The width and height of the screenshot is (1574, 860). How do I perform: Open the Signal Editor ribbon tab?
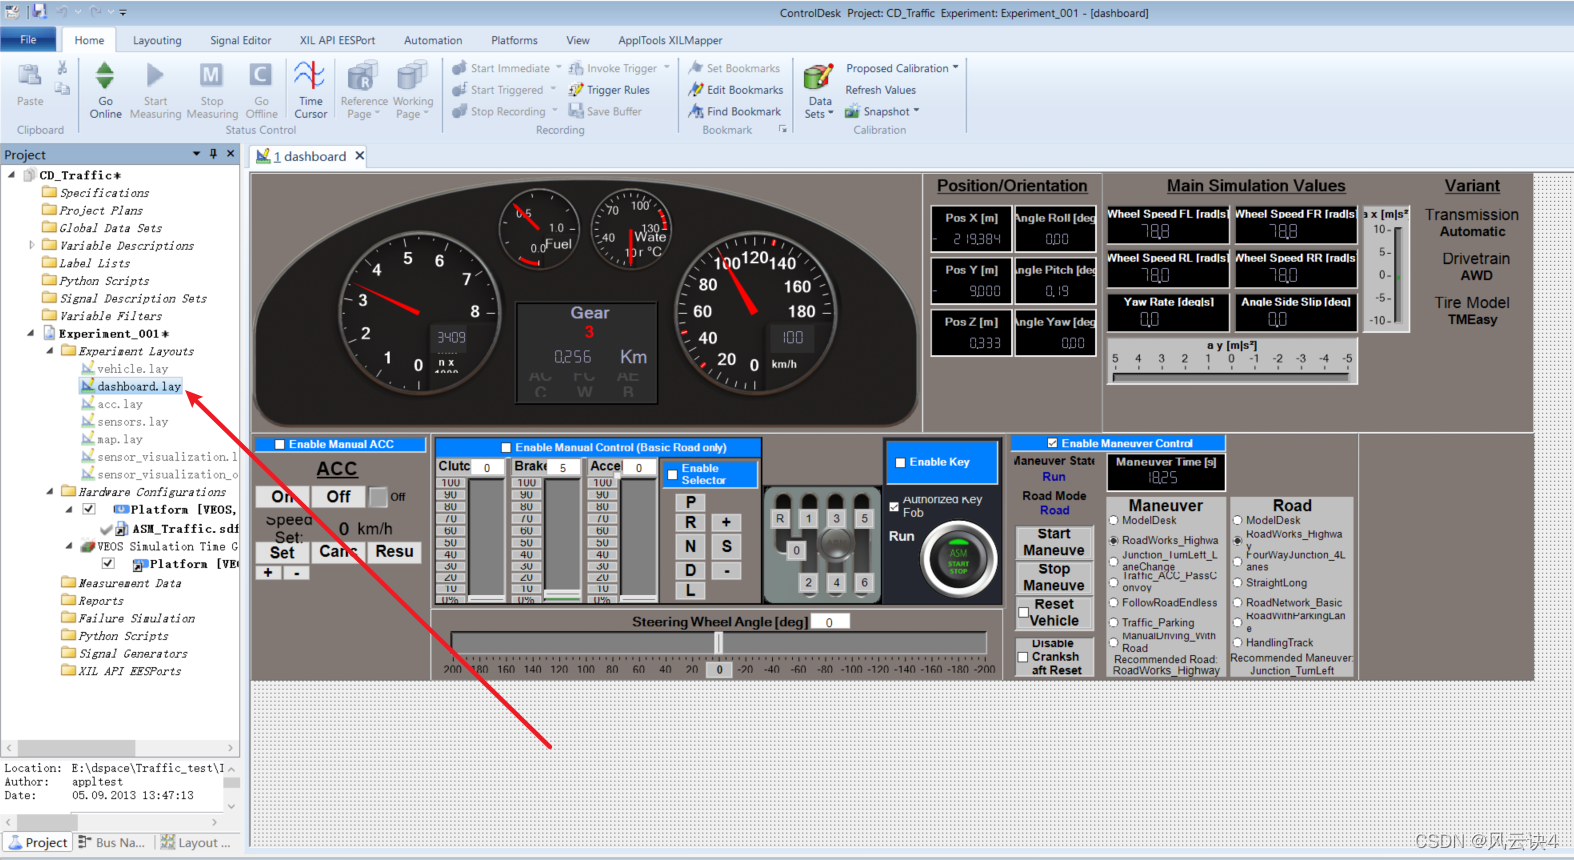point(240,41)
